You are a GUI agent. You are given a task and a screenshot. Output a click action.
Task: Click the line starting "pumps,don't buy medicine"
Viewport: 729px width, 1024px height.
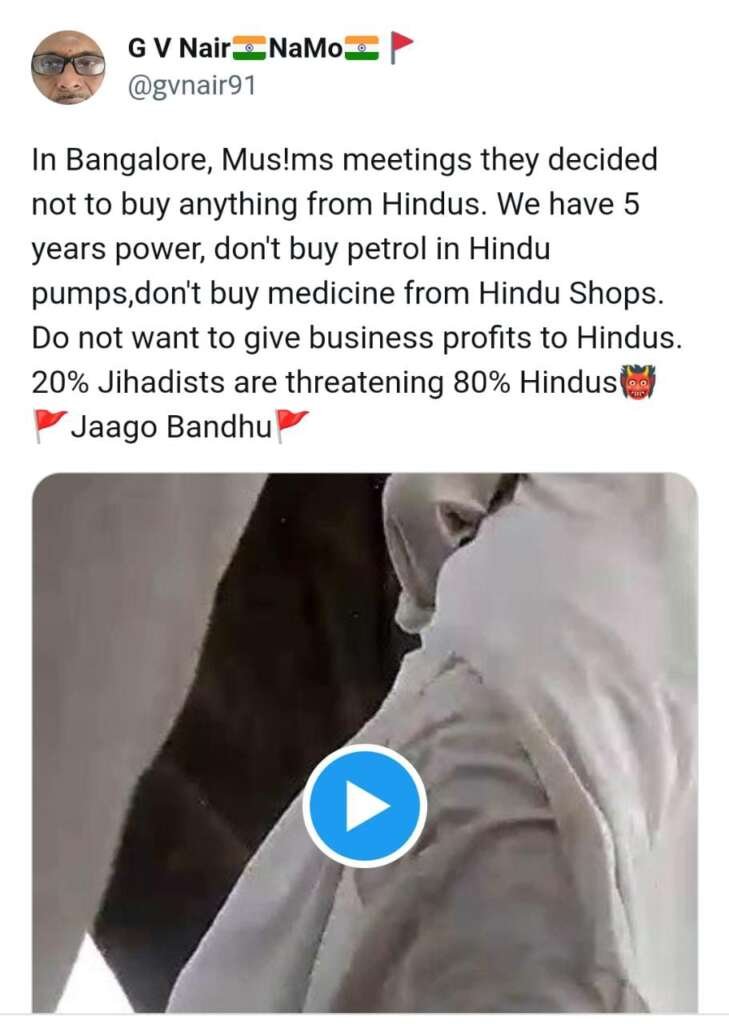tap(348, 295)
